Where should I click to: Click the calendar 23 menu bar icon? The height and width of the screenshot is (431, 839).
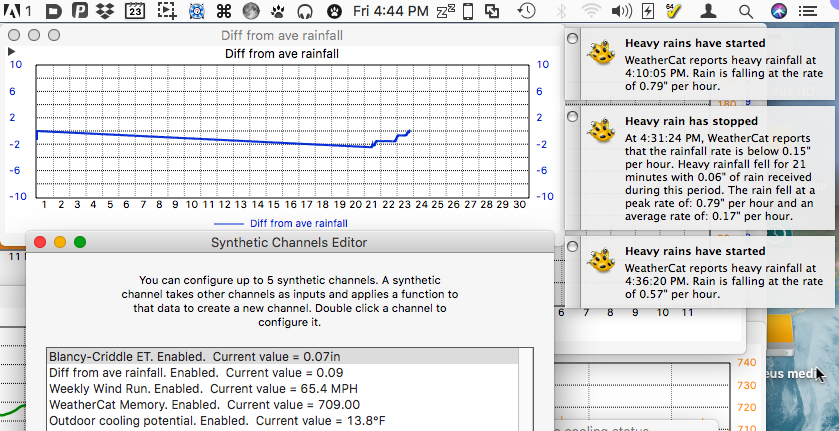[135, 10]
